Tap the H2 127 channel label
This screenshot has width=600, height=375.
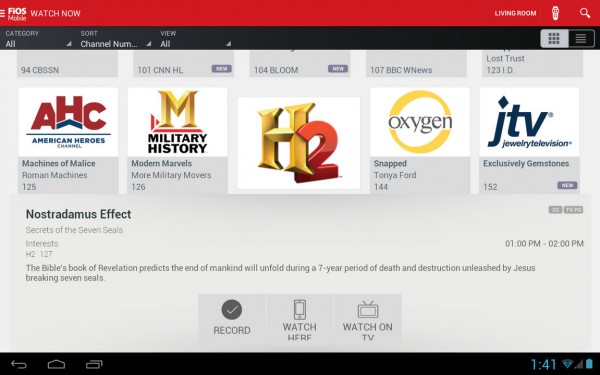(39, 254)
